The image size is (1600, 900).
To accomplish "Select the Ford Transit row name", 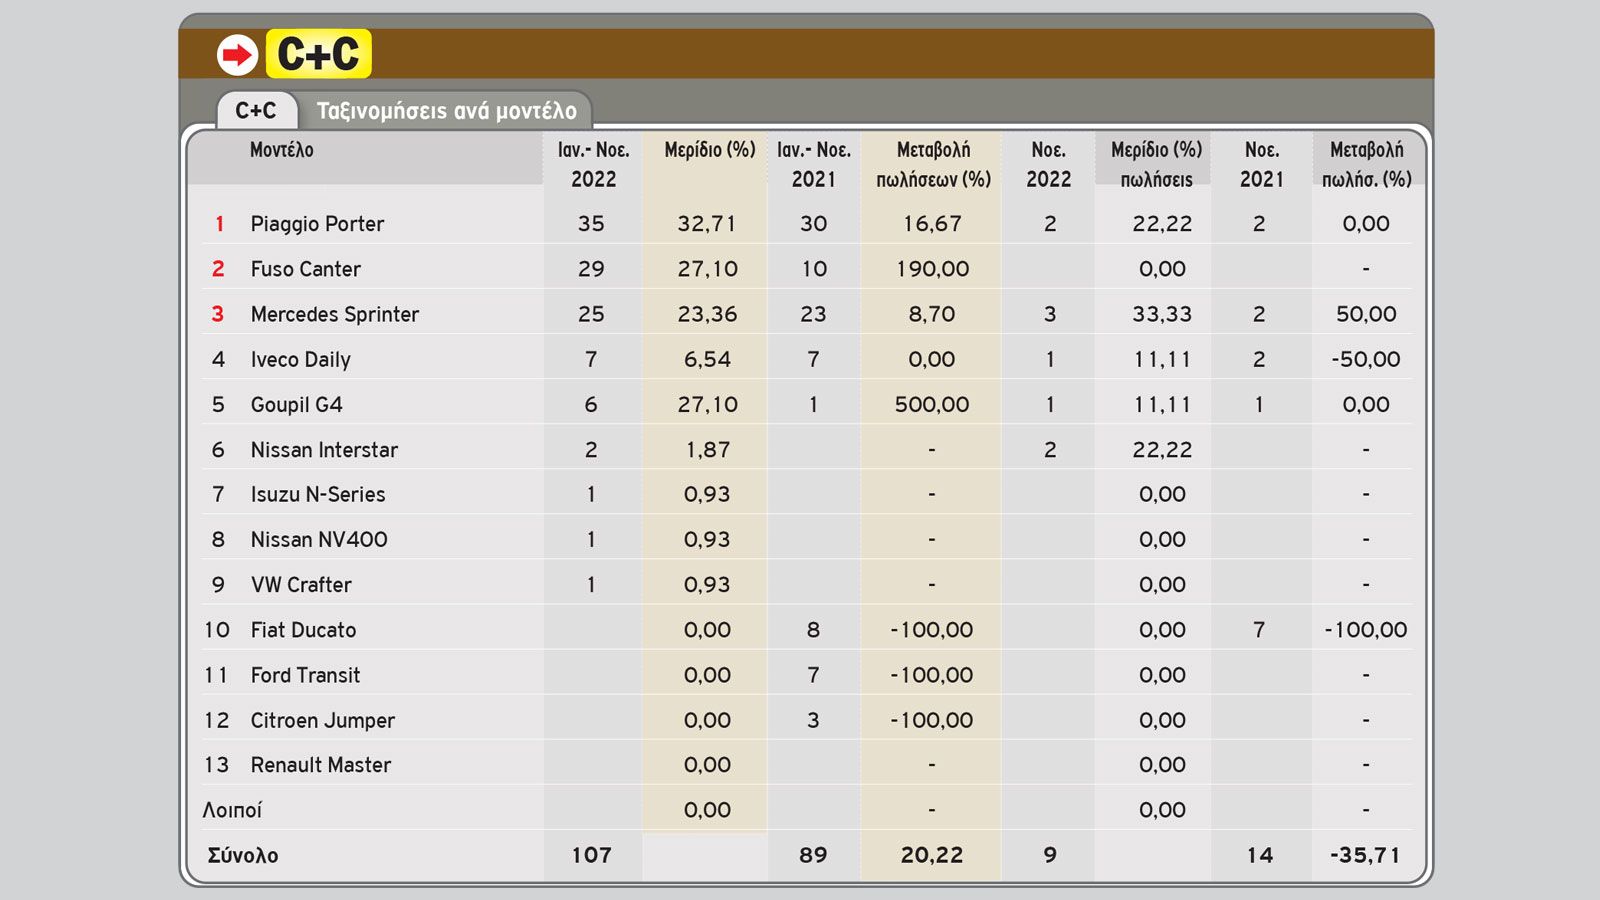I will click(305, 675).
